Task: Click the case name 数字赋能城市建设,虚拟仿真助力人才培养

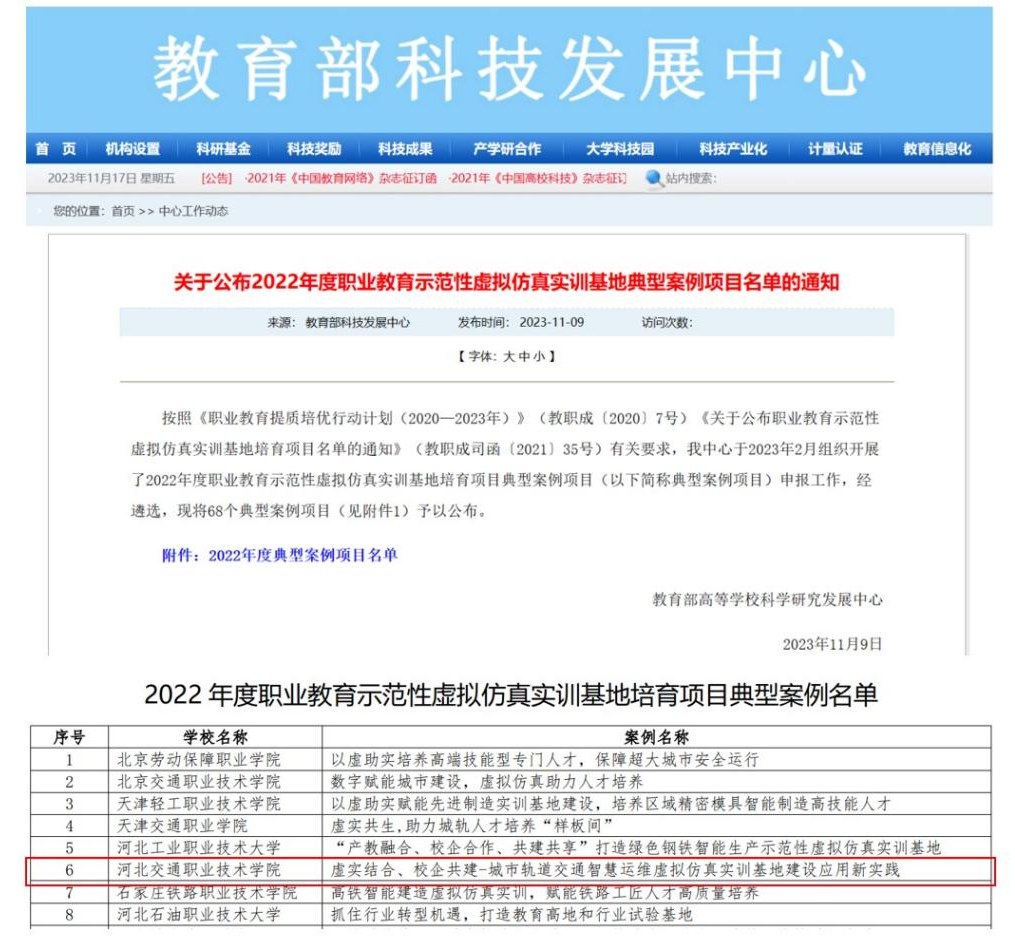Action: [x=487, y=781]
